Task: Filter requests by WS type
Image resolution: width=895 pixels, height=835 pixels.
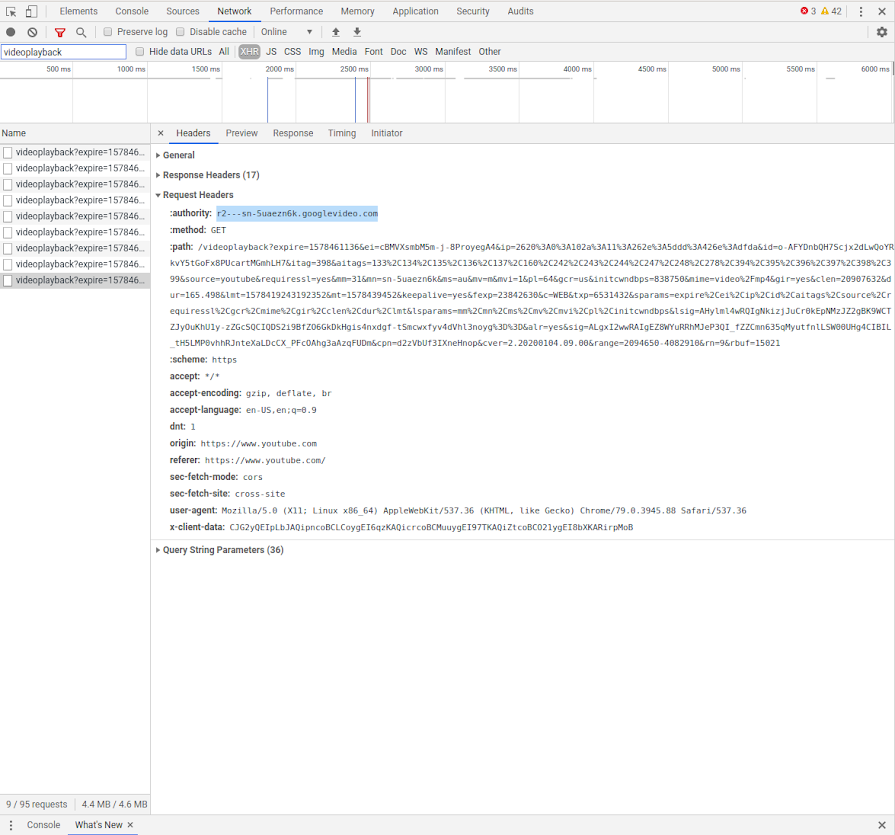Action: coord(421,51)
